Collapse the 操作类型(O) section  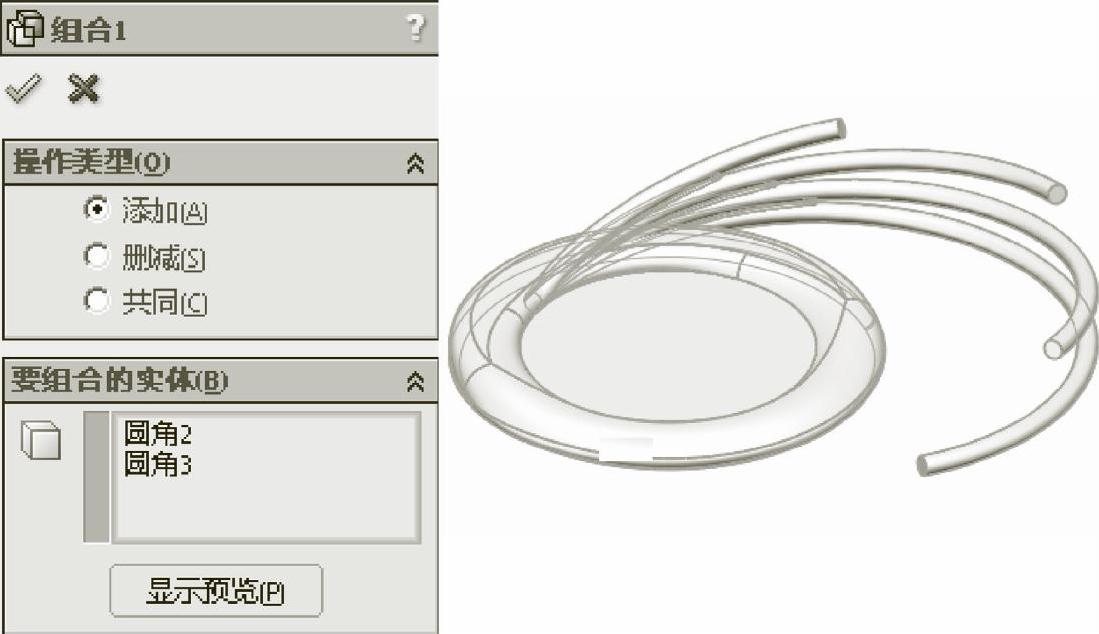[416, 163]
